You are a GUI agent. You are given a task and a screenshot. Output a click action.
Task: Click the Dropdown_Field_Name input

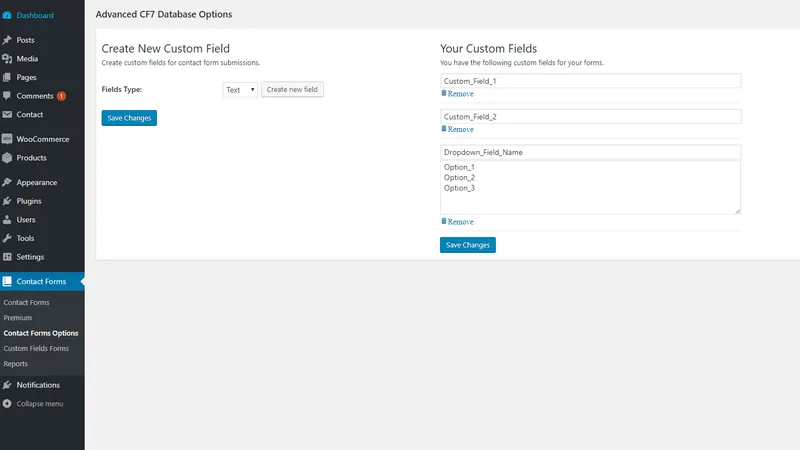pos(591,152)
